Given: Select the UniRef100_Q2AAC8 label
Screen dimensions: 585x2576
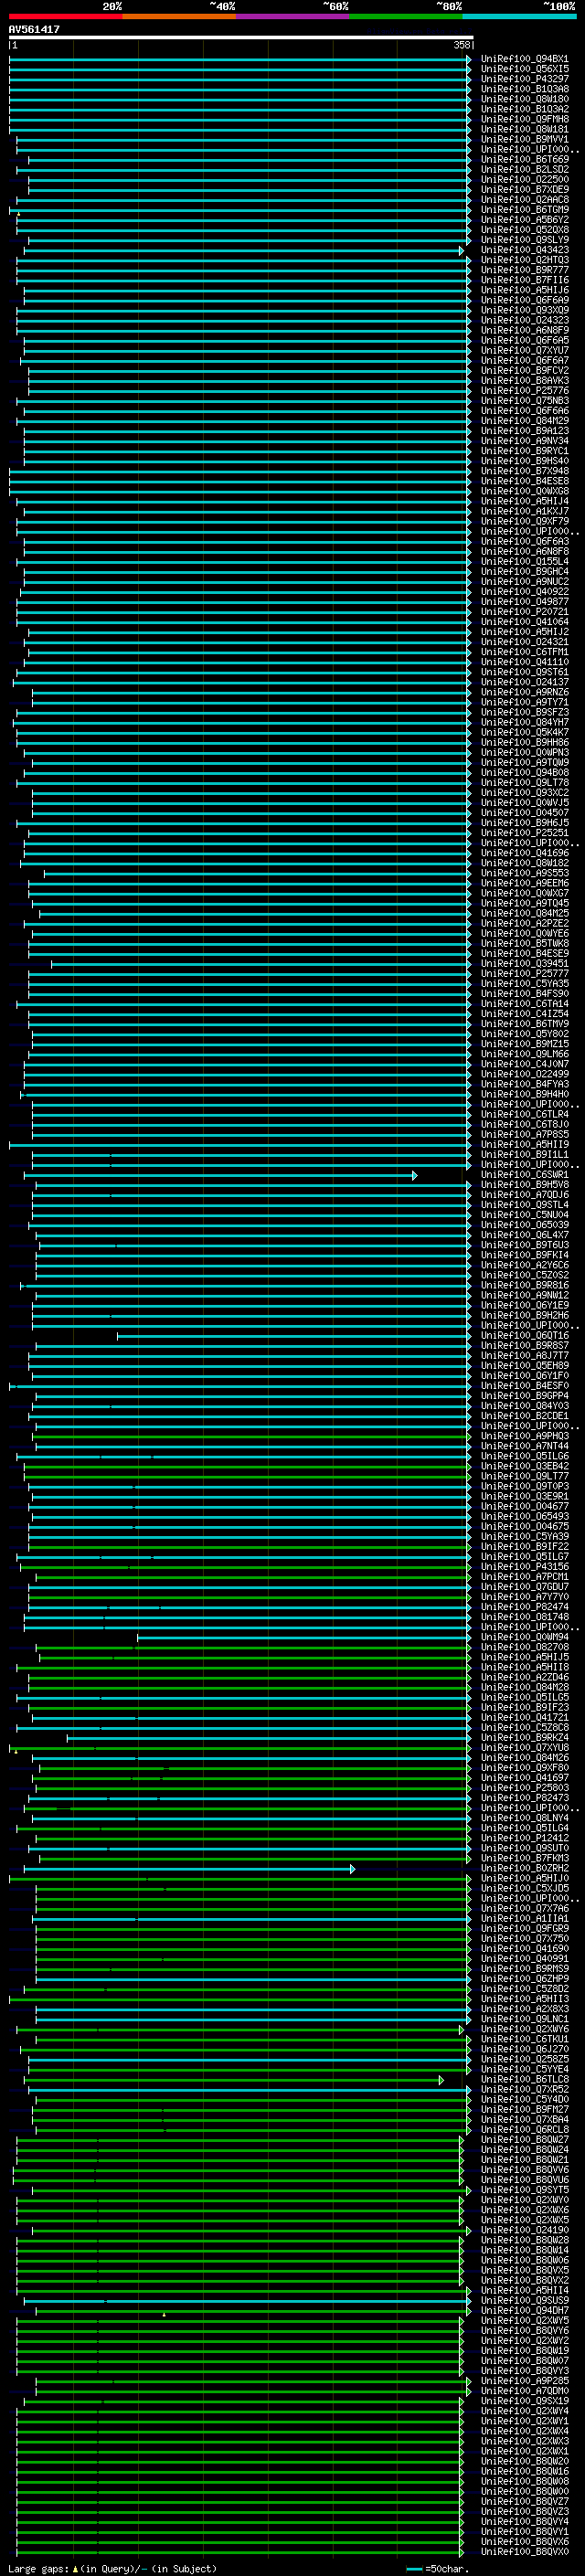Looking at the screenshot, I should click(x=524, y=200).
